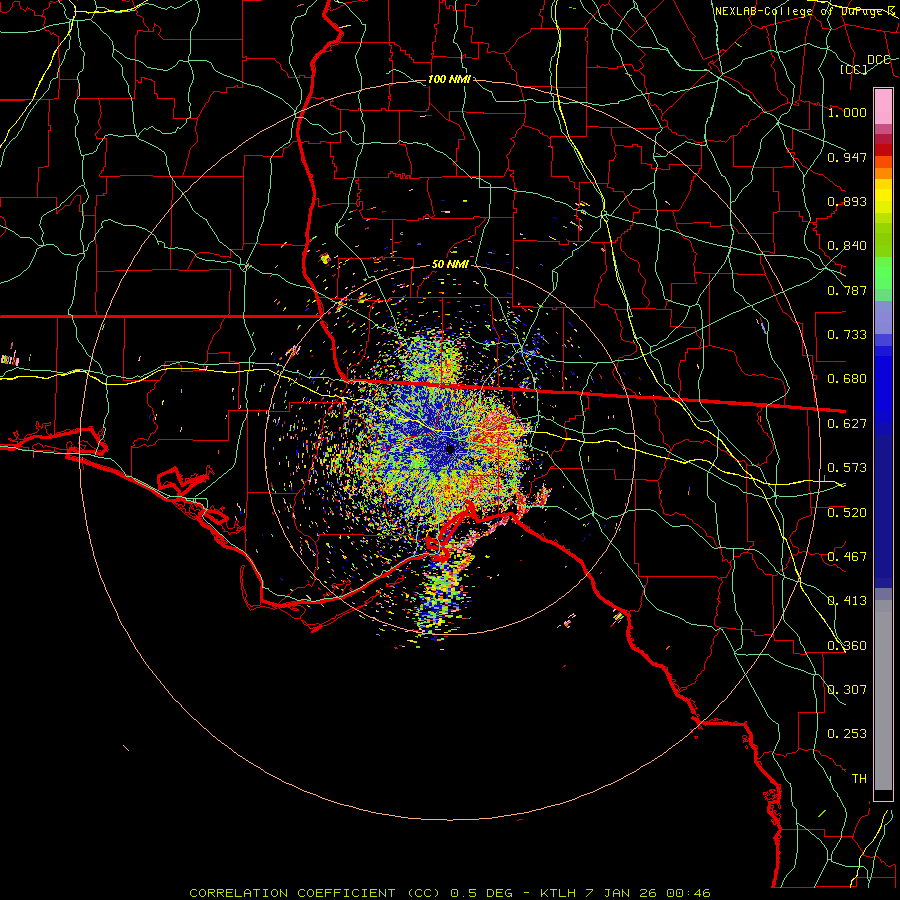Select the 0.627 scale value
The height and width of the screenshot is (900, 900).
pos(847,424)
